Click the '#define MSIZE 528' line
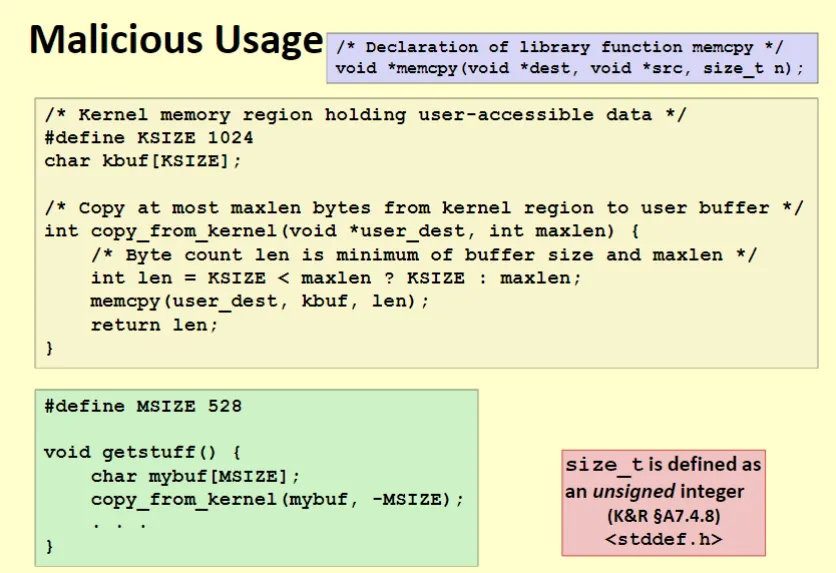The height and width of the screenshot is (573, 836). click(x=143, y=406)
